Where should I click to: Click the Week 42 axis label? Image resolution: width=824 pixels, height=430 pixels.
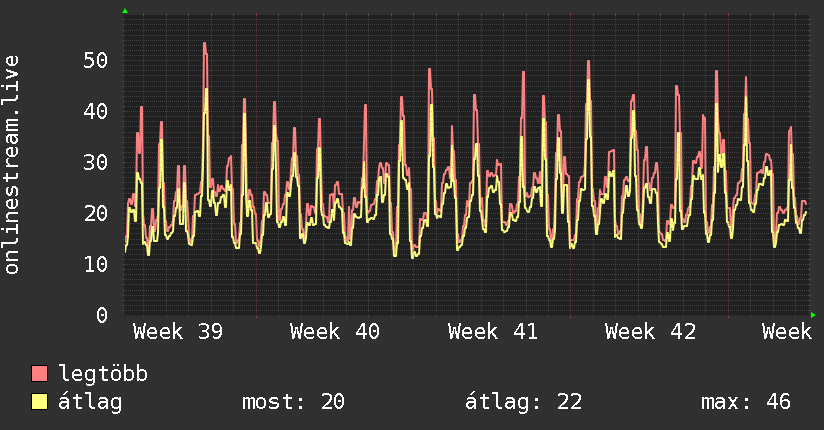651,332
